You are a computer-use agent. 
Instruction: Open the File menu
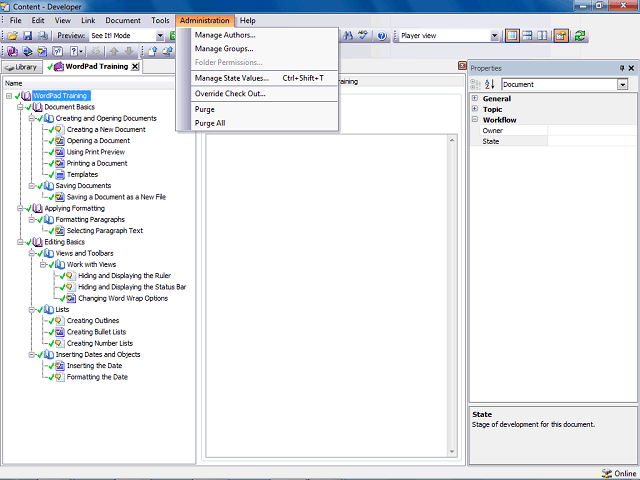coord(16,20)
